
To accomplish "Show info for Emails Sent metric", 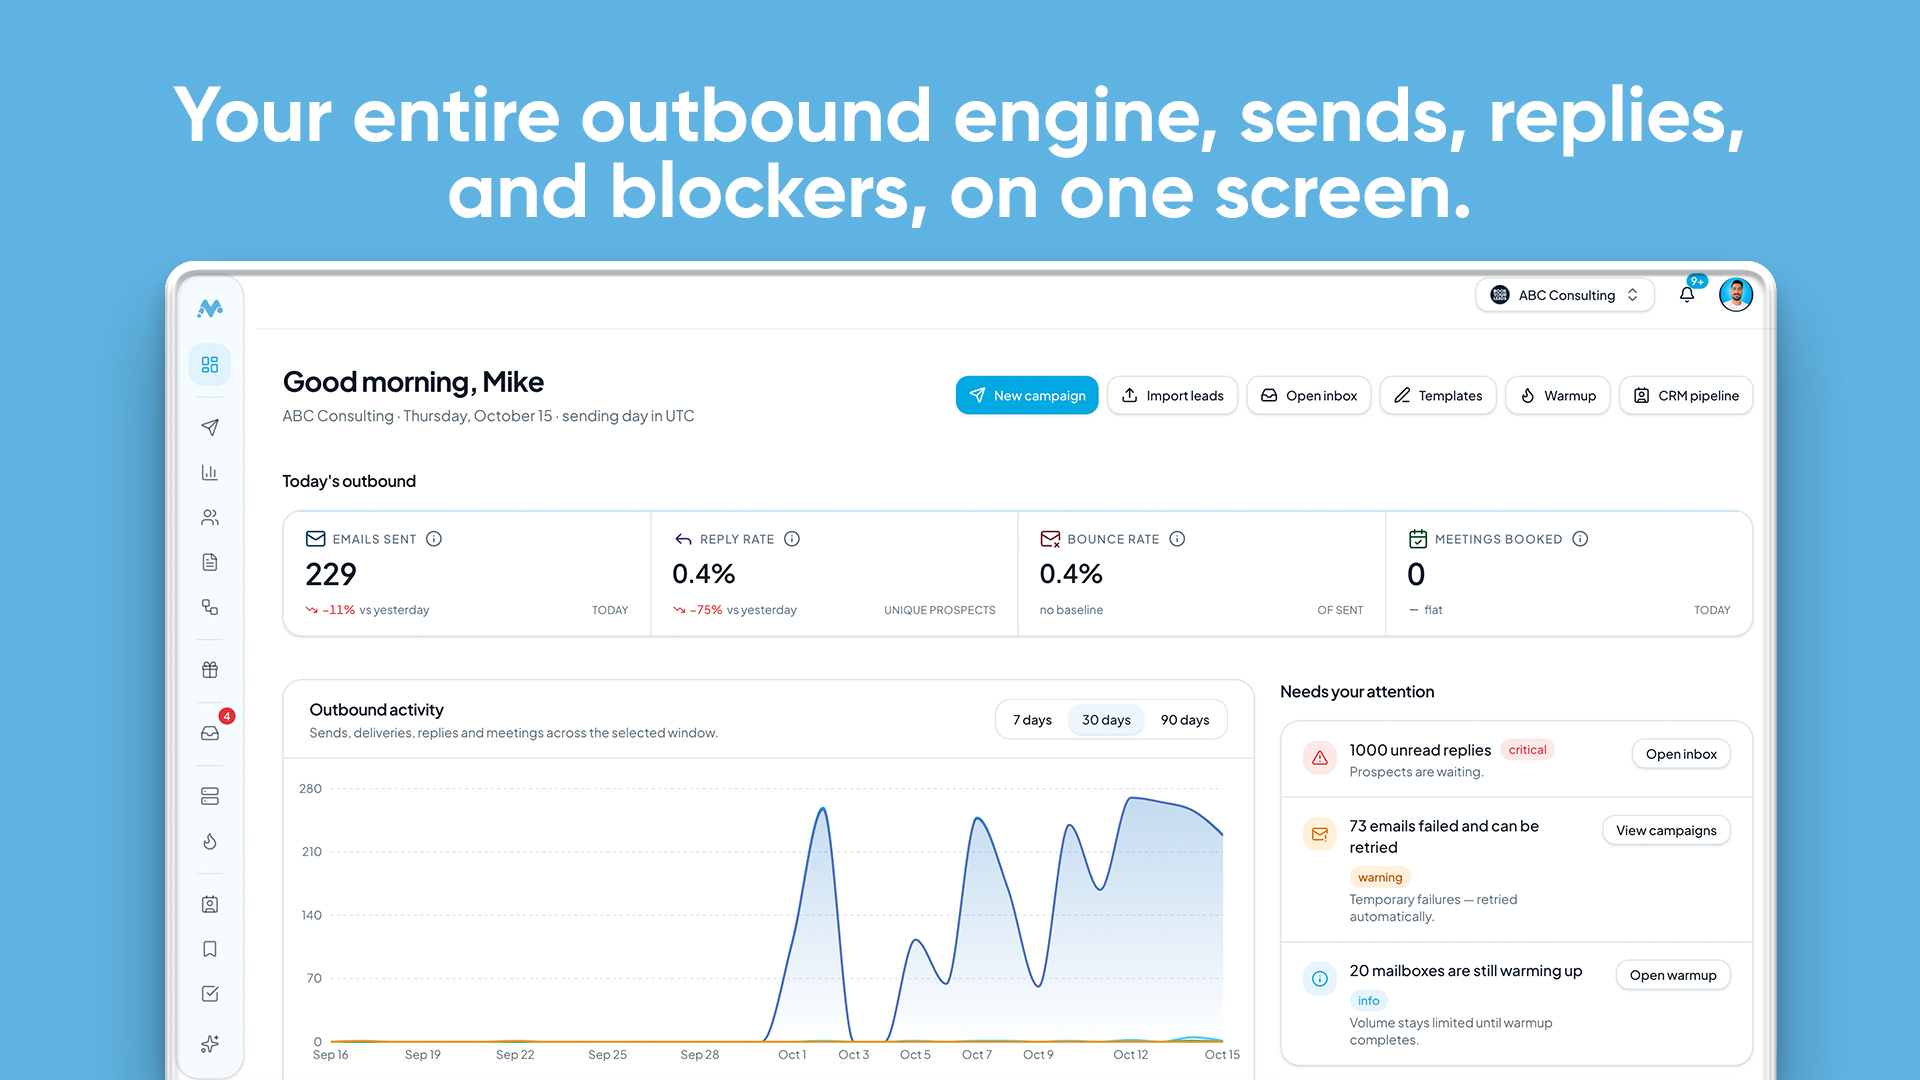I will [434, 539].
